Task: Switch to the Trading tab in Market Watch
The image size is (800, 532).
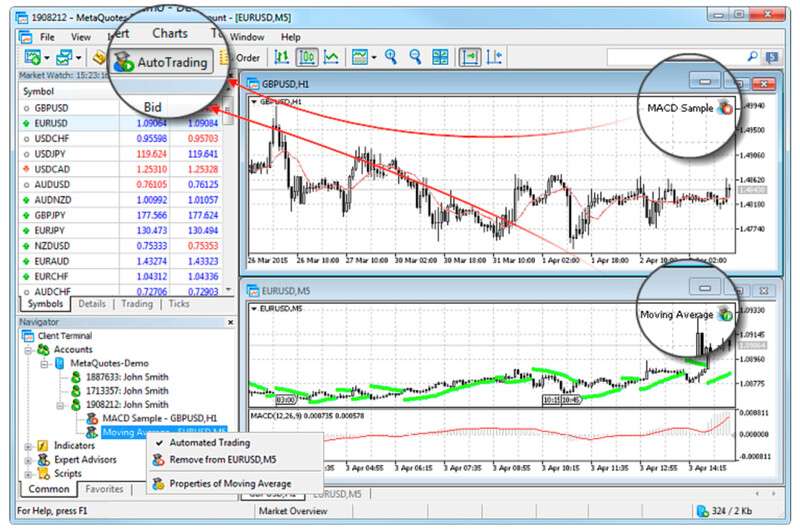Action: point(137,303)
